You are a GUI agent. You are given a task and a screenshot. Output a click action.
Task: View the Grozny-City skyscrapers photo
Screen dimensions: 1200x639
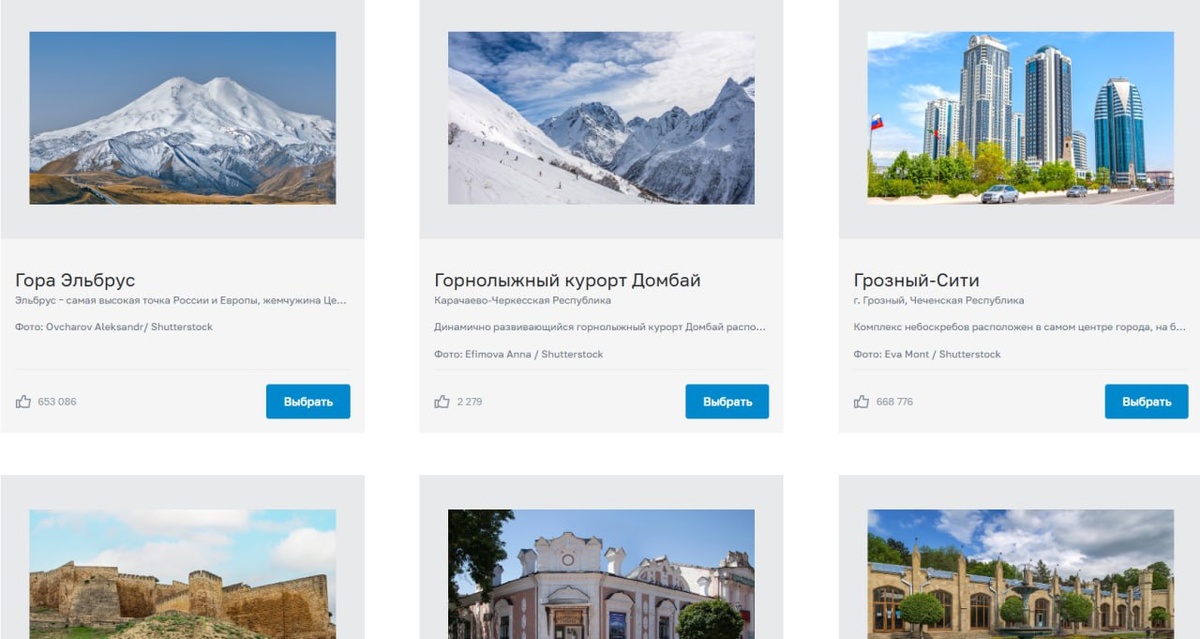(1020, 118)
